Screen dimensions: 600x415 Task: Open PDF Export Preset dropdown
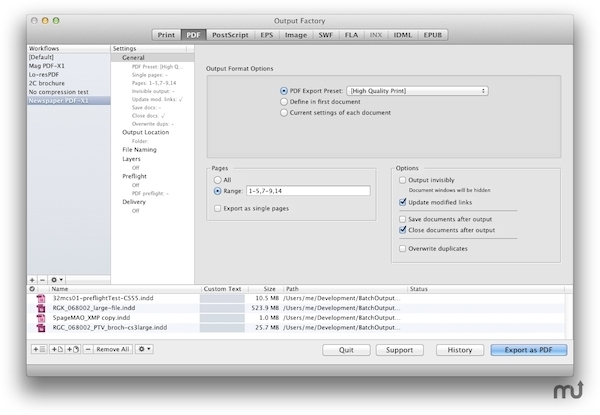[x=416, y=91]
